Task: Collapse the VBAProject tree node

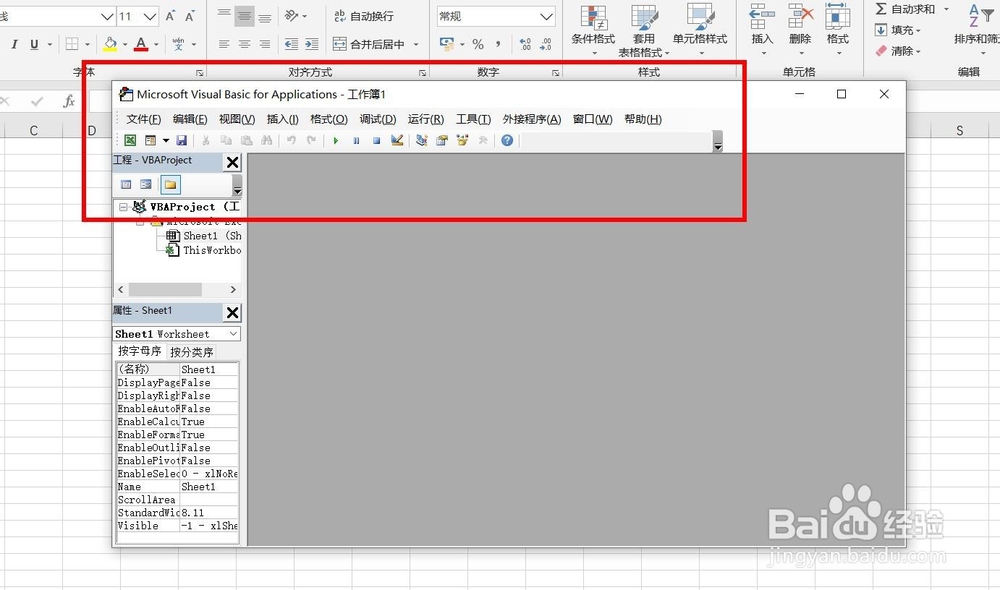Action: pos(123,207)
